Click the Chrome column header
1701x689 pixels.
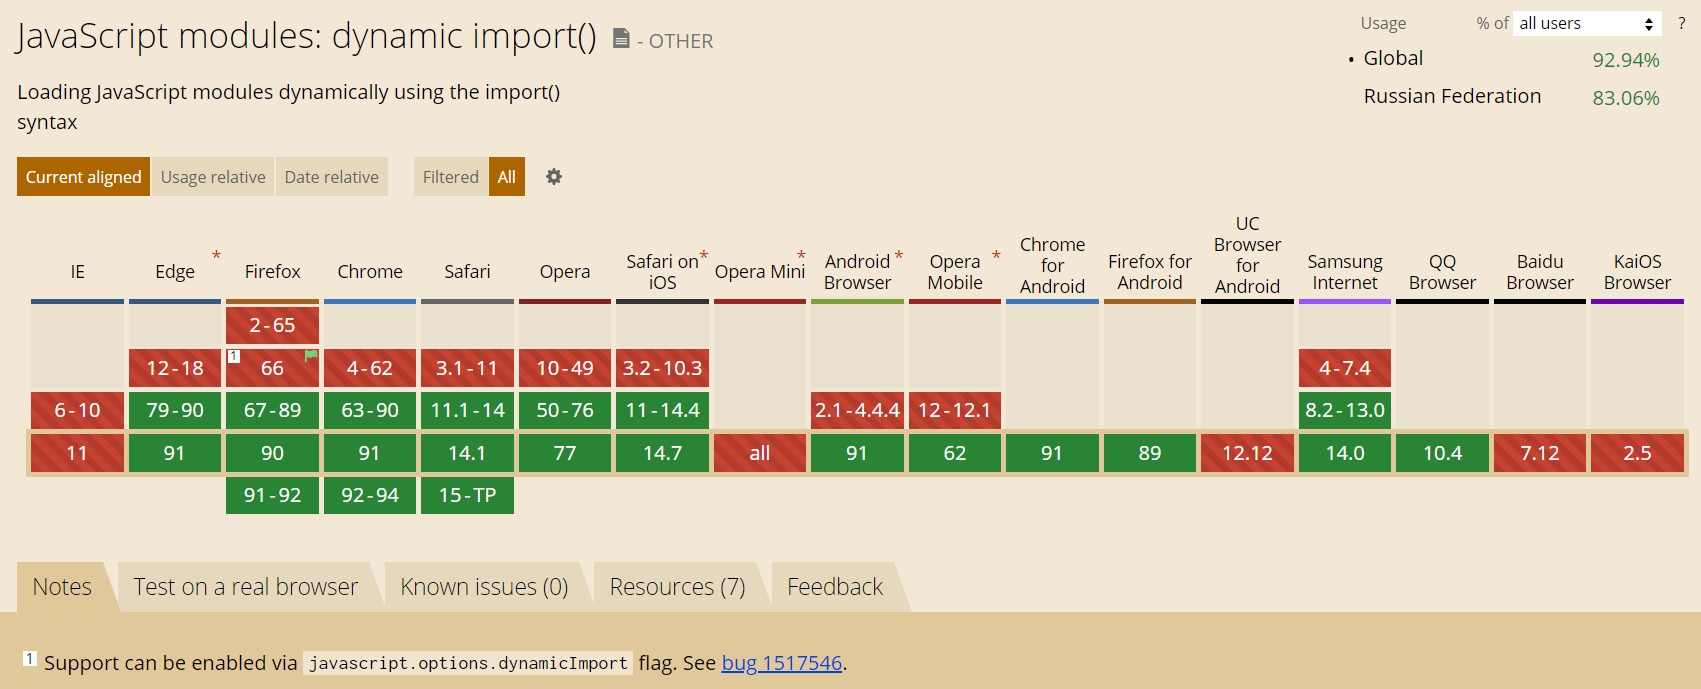coord(370,272)
